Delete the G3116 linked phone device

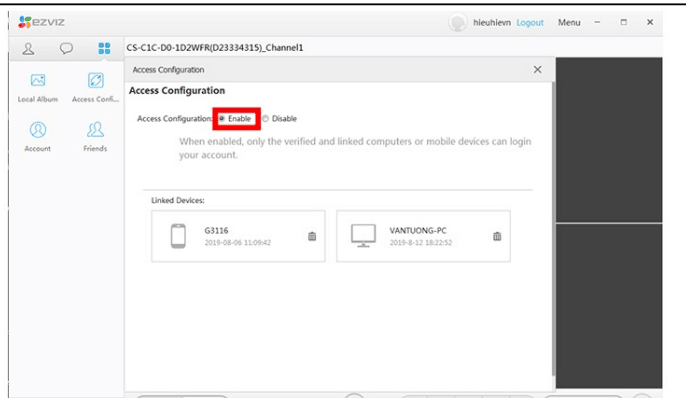pos(312,236)
